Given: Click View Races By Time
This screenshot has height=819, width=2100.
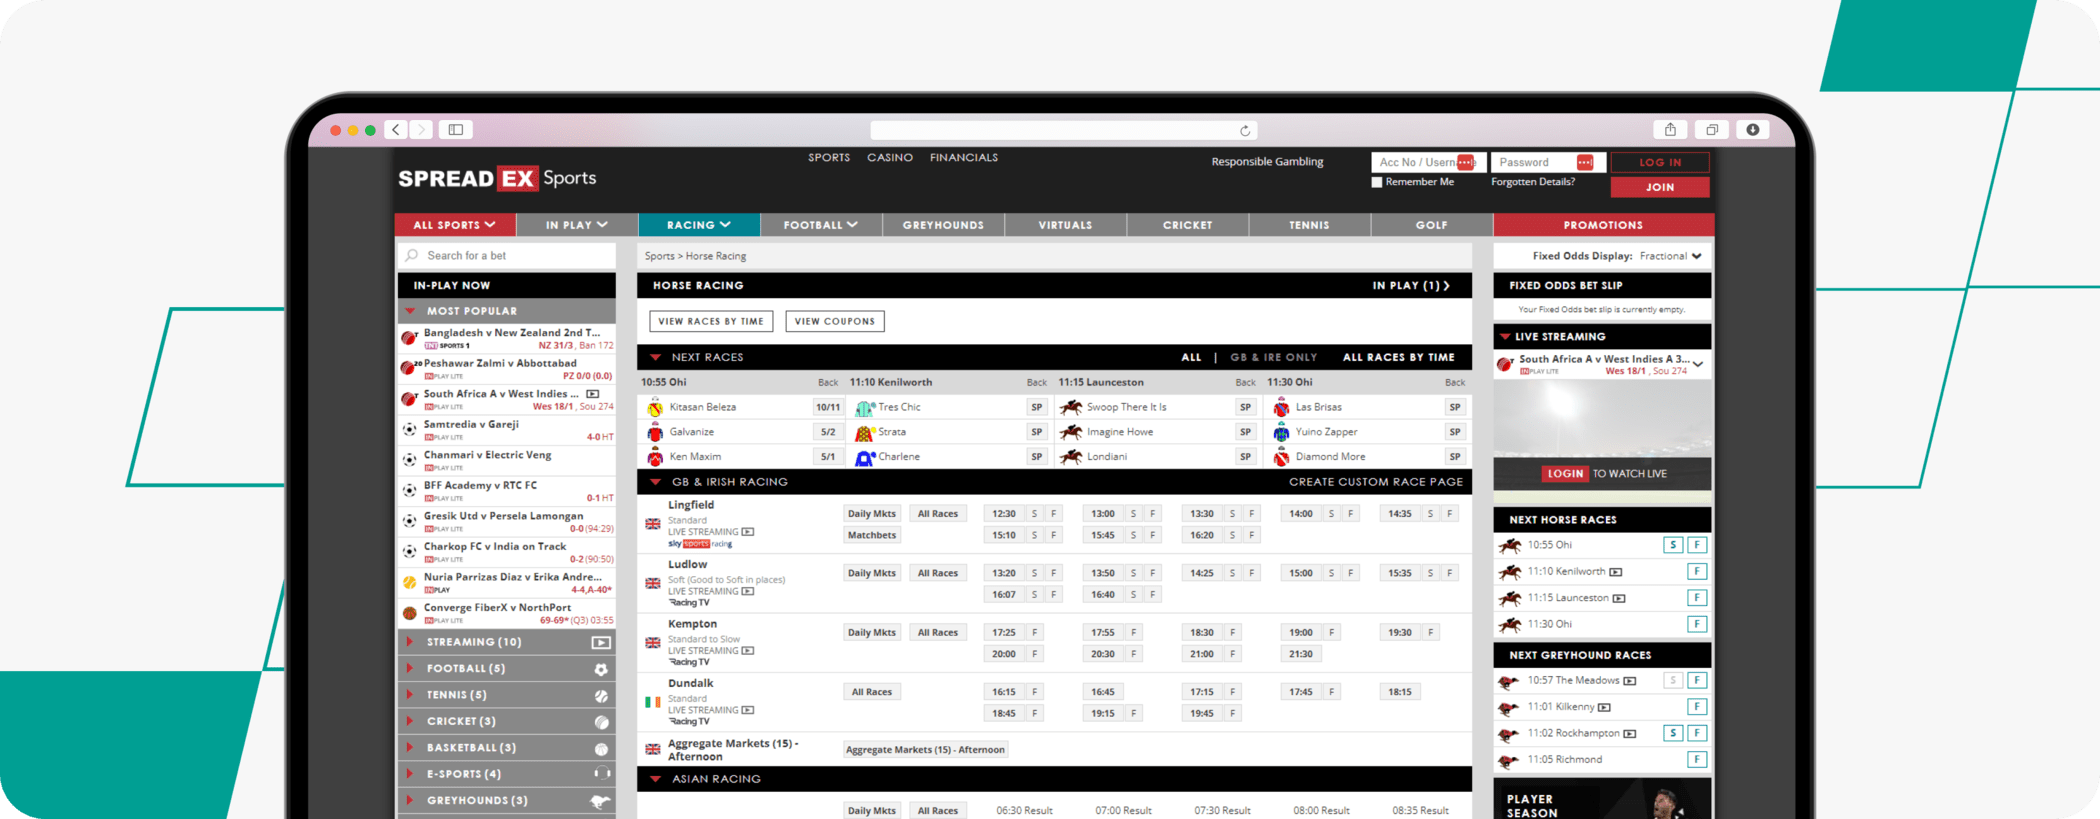Looking at the screenshot, I should tap(711, 321).
